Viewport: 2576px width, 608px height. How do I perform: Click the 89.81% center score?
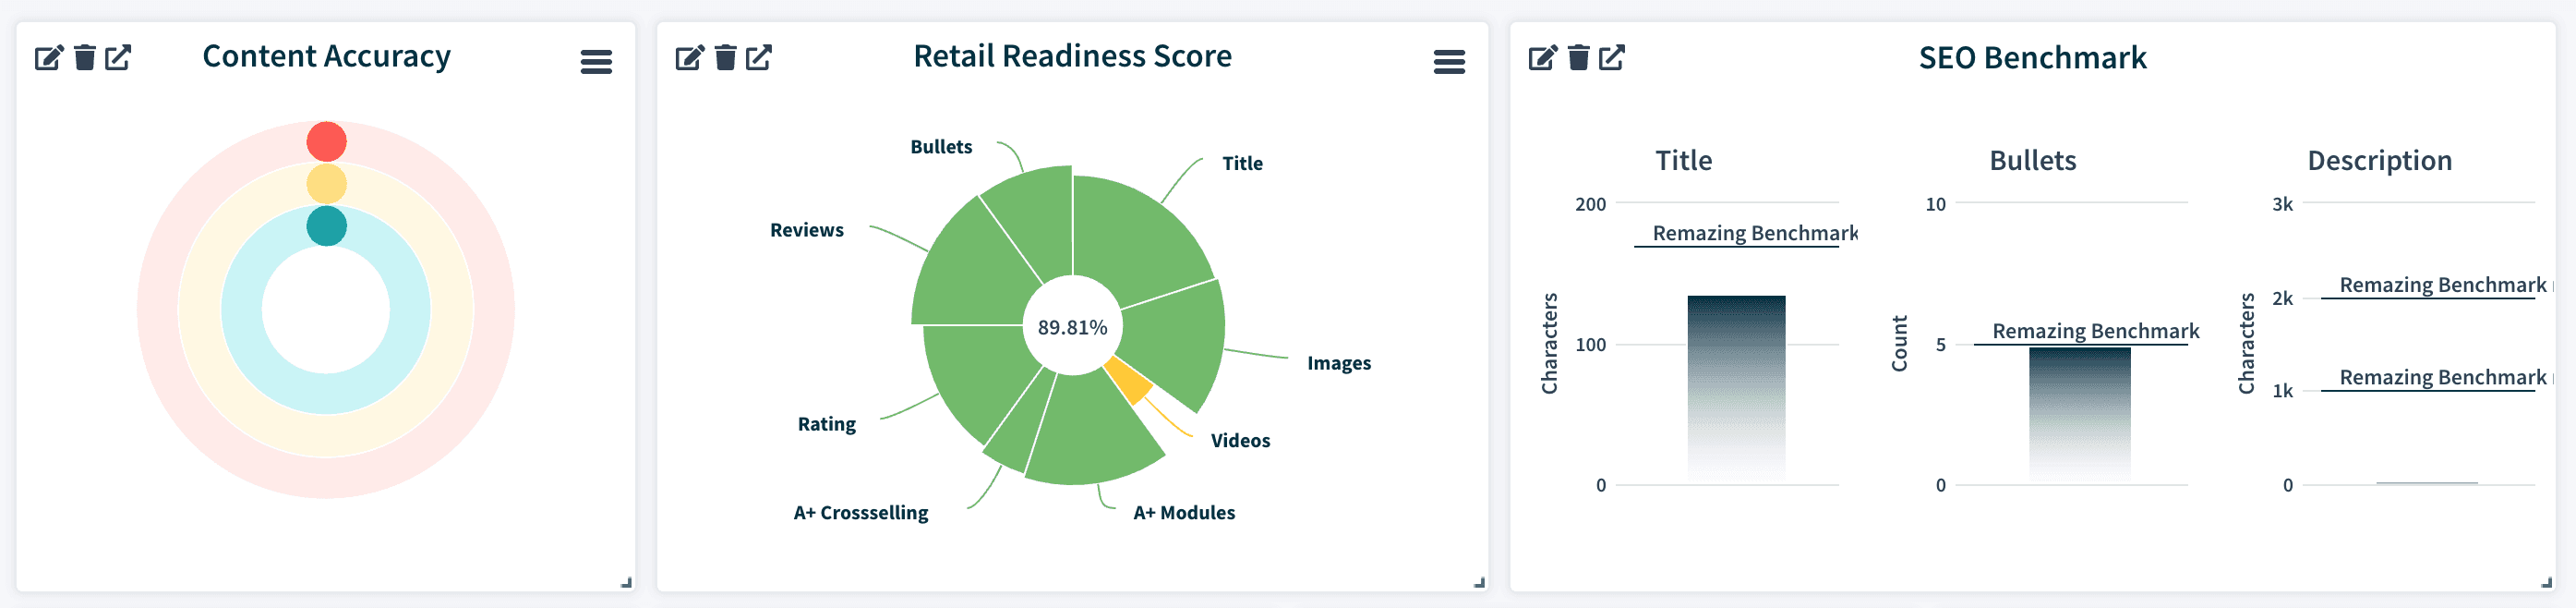click(1072, 327)
